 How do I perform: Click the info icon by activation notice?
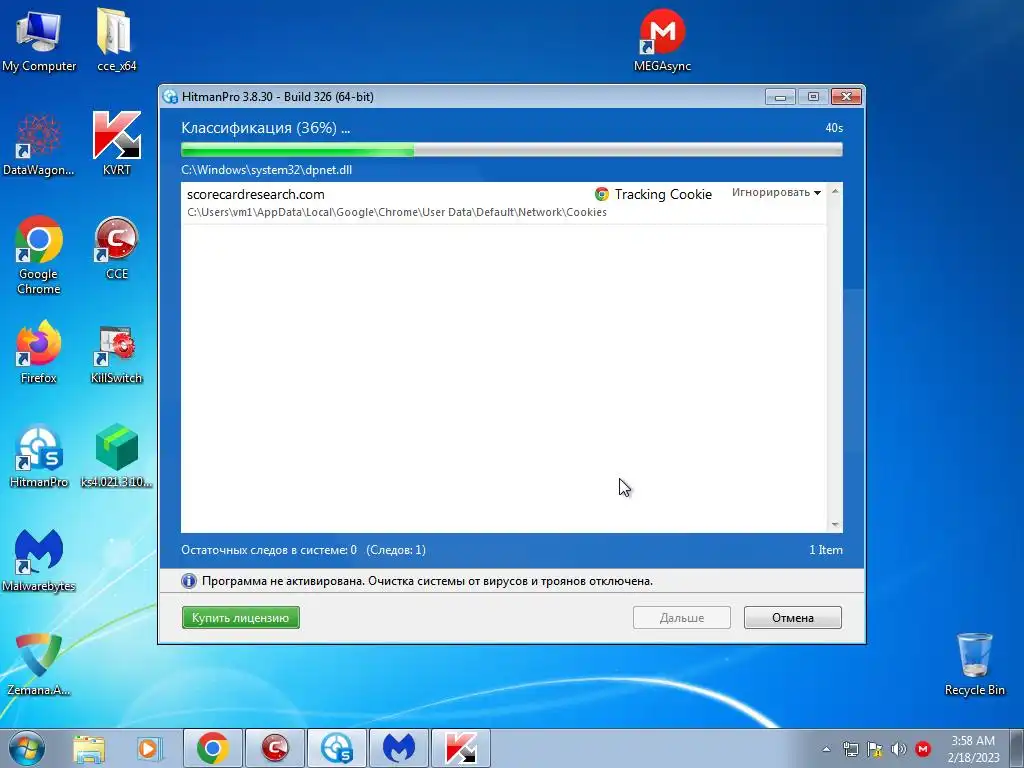pos(189,581)
